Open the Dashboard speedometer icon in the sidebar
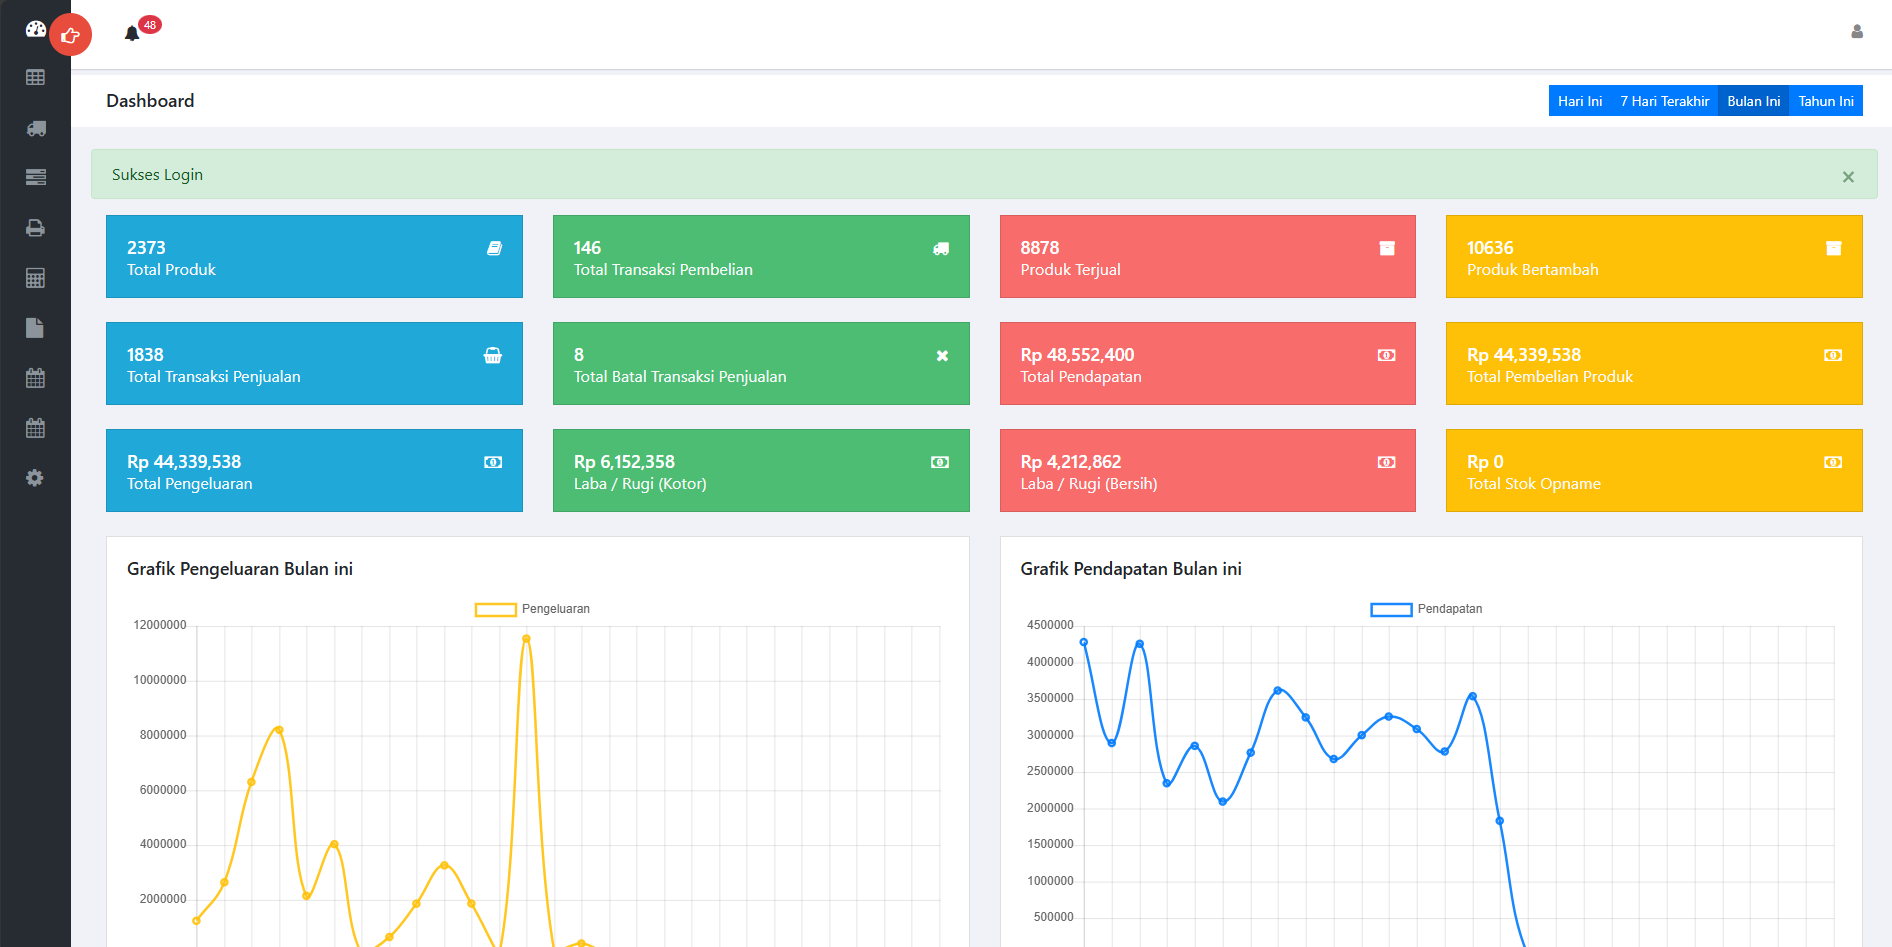Viewport: 1892px width, 947px height. [x=35, y=29]
